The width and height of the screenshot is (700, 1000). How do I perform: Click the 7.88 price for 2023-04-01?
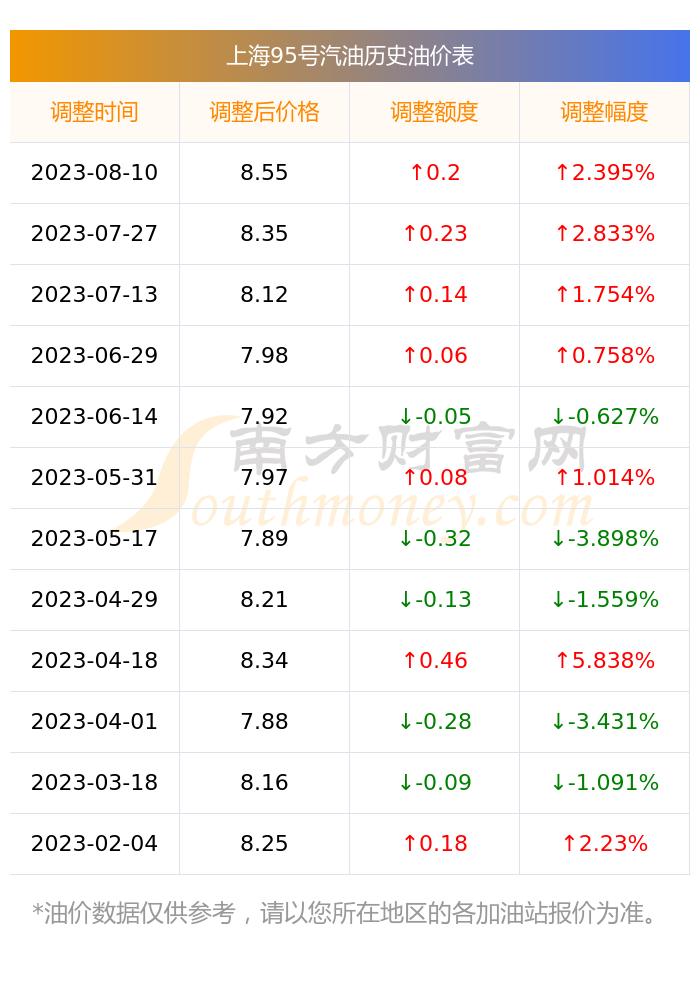[264, 721]
